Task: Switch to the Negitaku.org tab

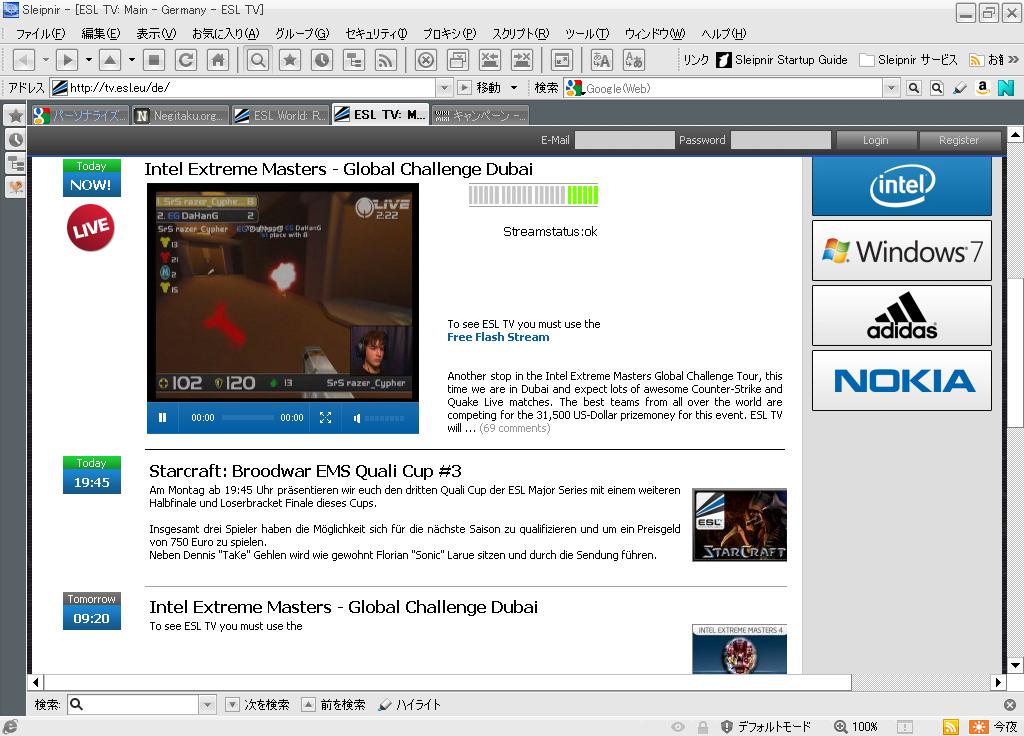Action: tap(180, 116)
